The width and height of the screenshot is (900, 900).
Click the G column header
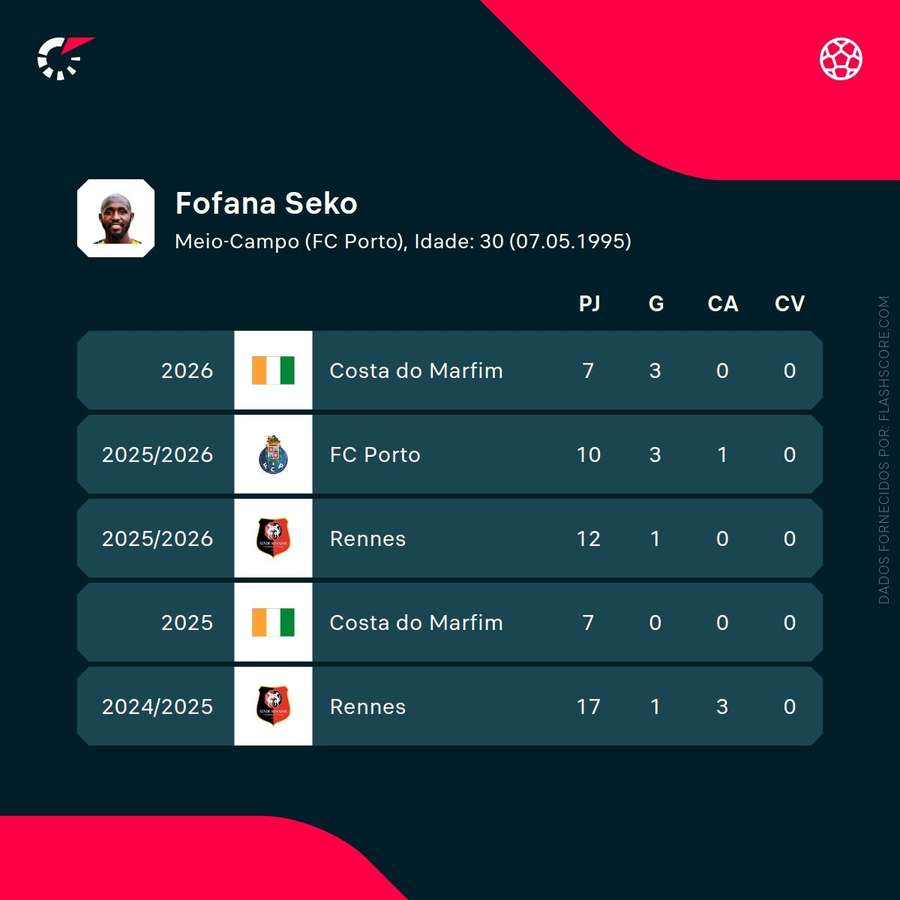[x=656, y=304]
